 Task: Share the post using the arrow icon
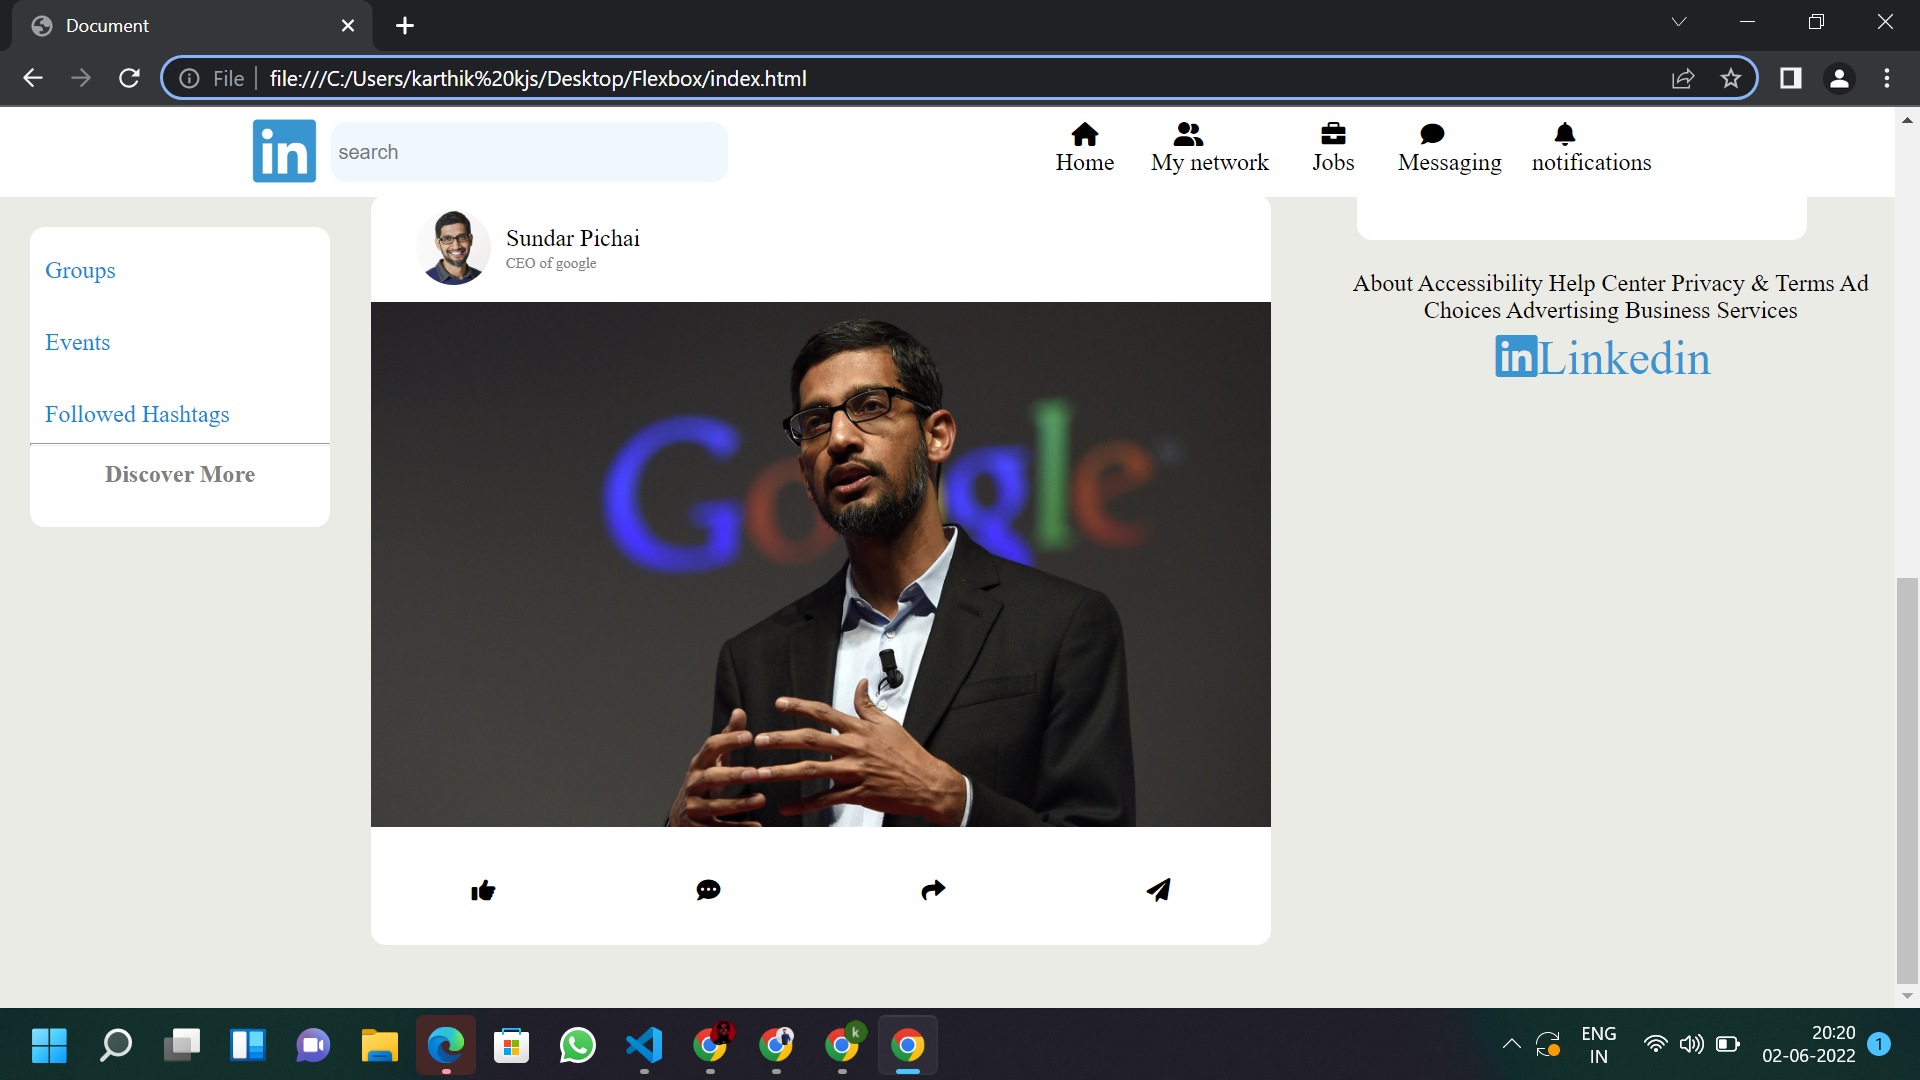click(933, 890)
